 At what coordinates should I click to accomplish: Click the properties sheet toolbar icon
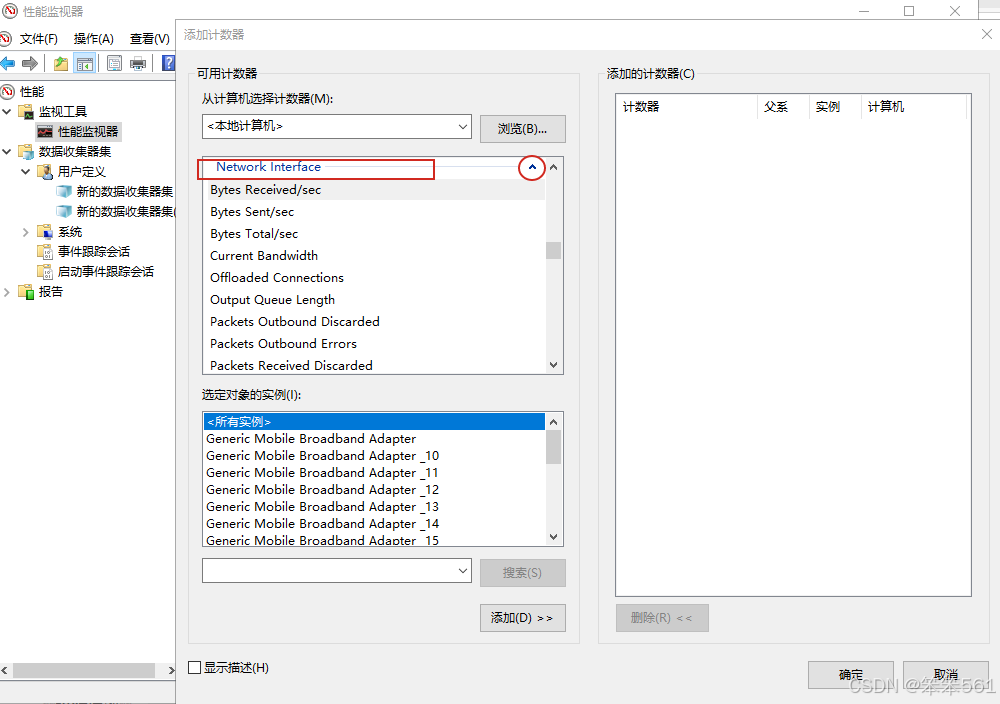pos(114,63)
